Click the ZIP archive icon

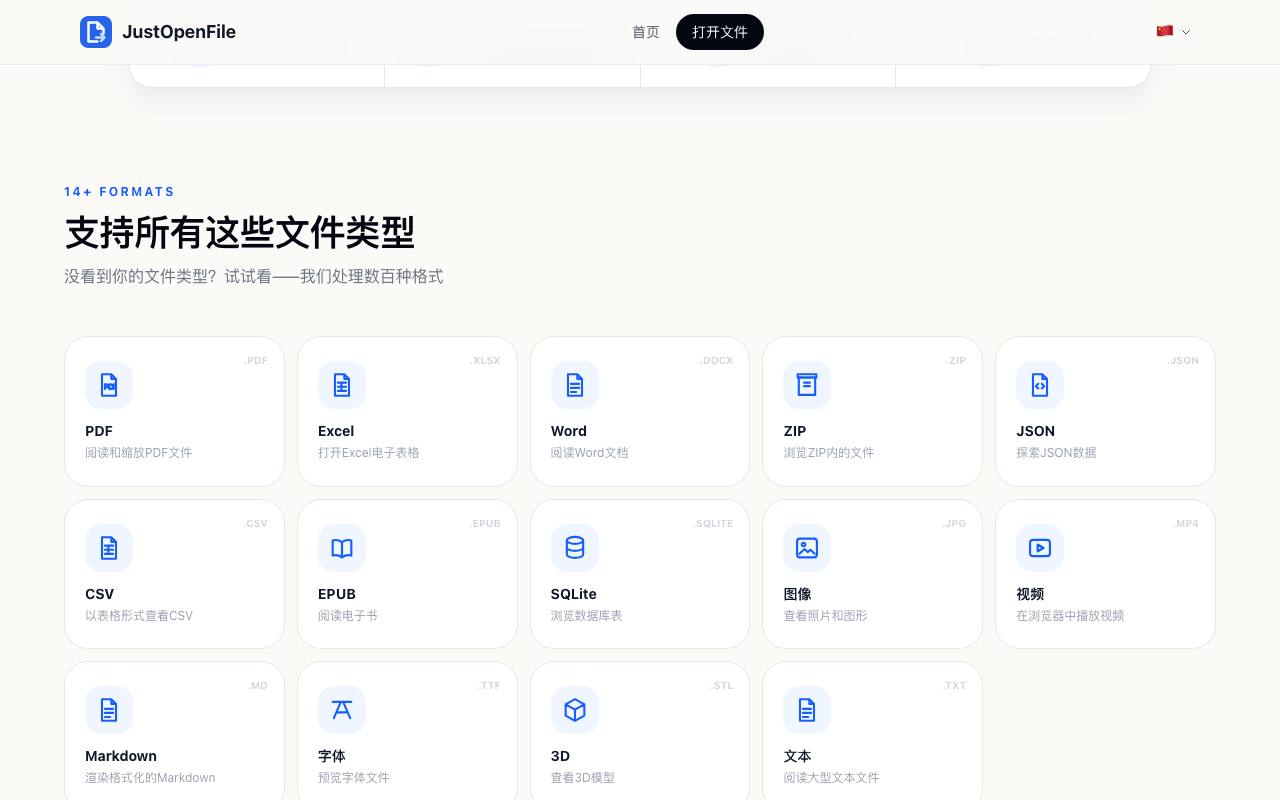(x=807, y=385)
